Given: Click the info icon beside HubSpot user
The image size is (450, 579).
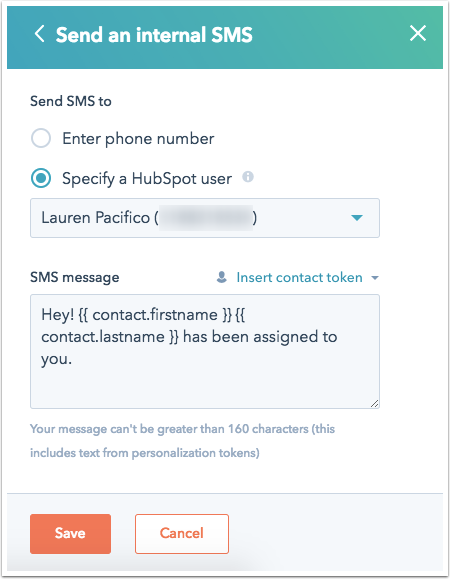Looking at the screenshot, I should [248, 177].
